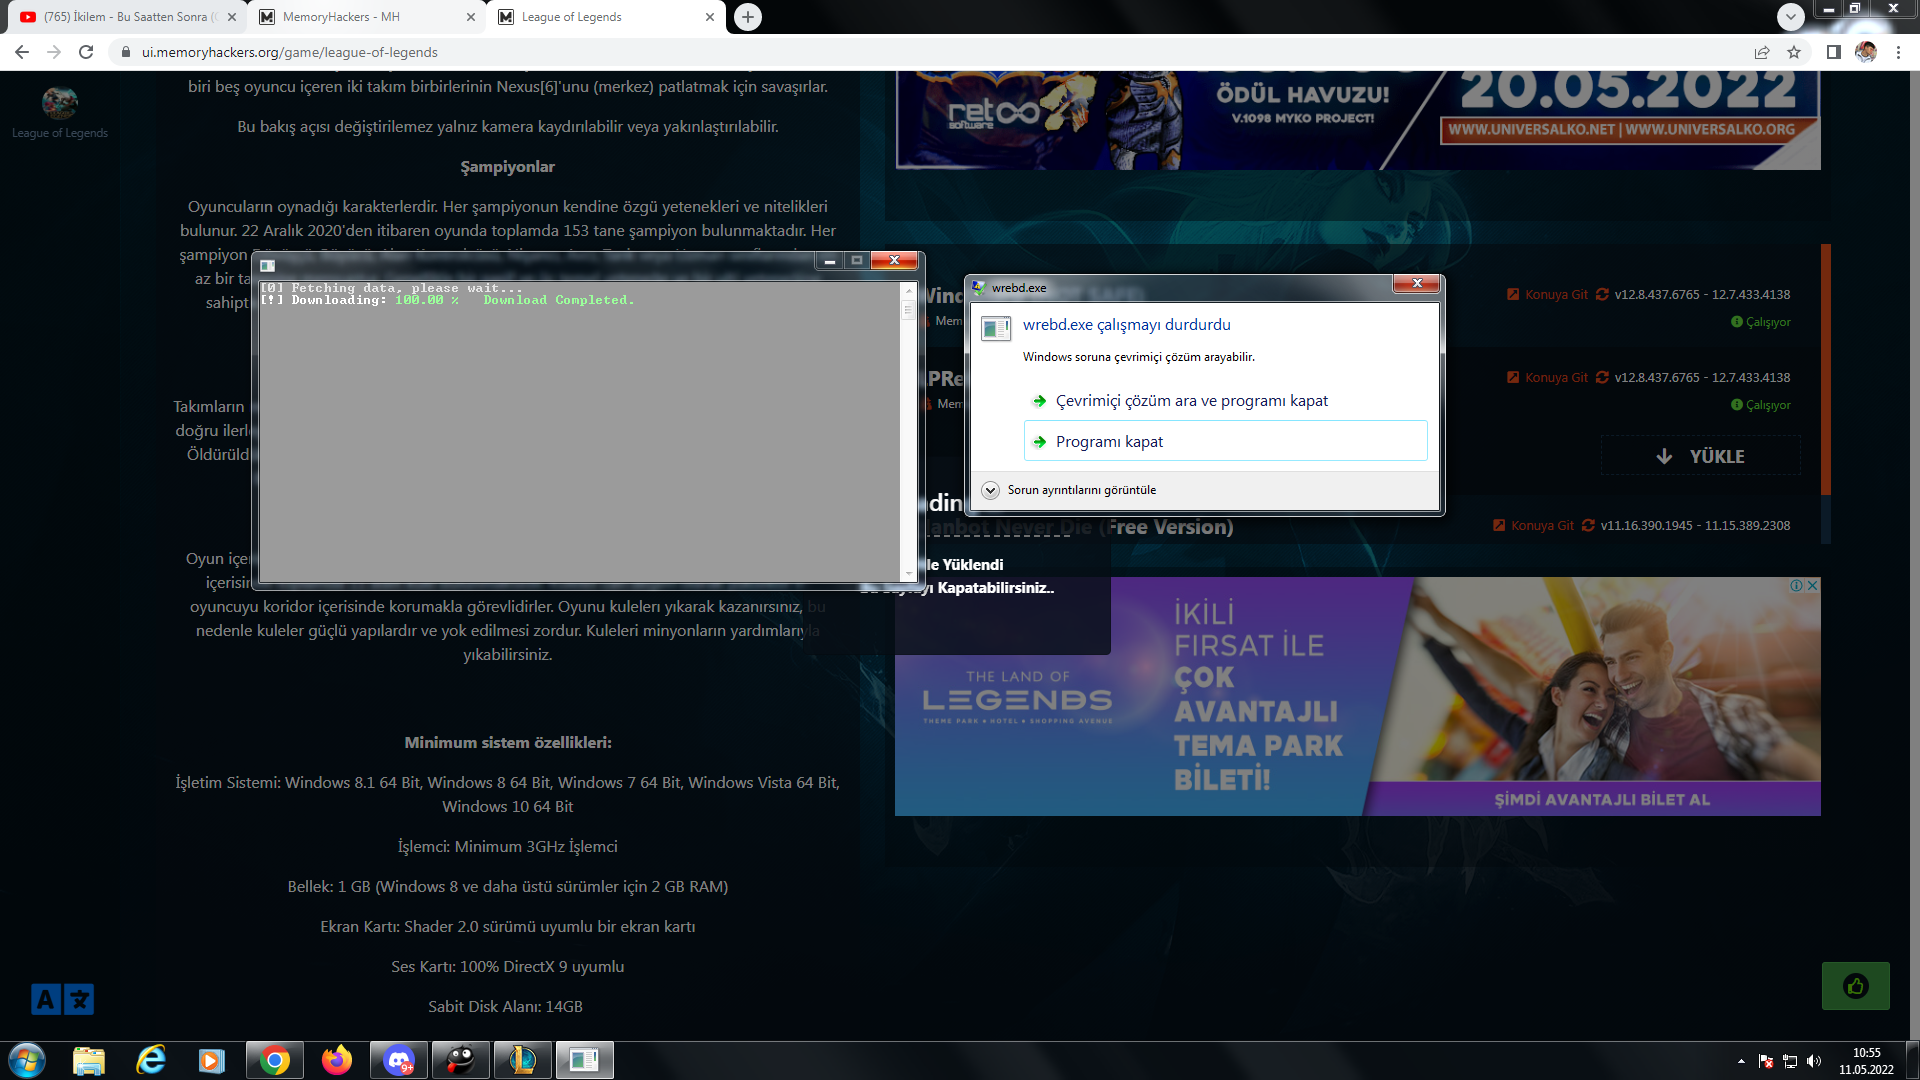The image size is (1920, 1080).
Task: Close the console window
Action: (x=894, y=261)
